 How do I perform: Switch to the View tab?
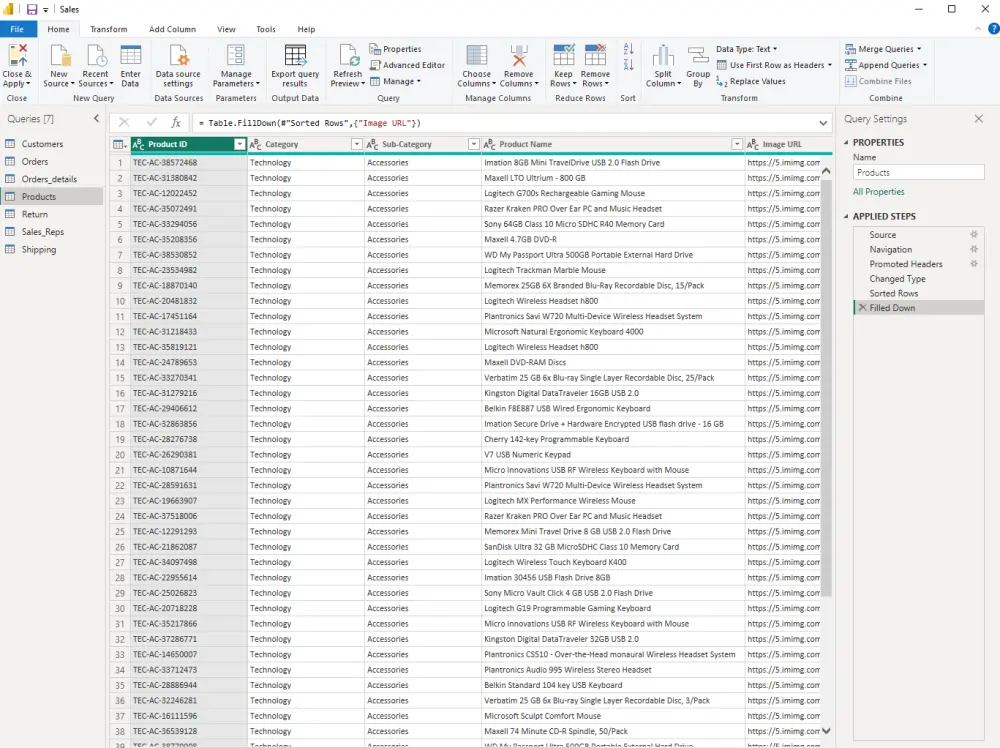click(x=226, y=29)
